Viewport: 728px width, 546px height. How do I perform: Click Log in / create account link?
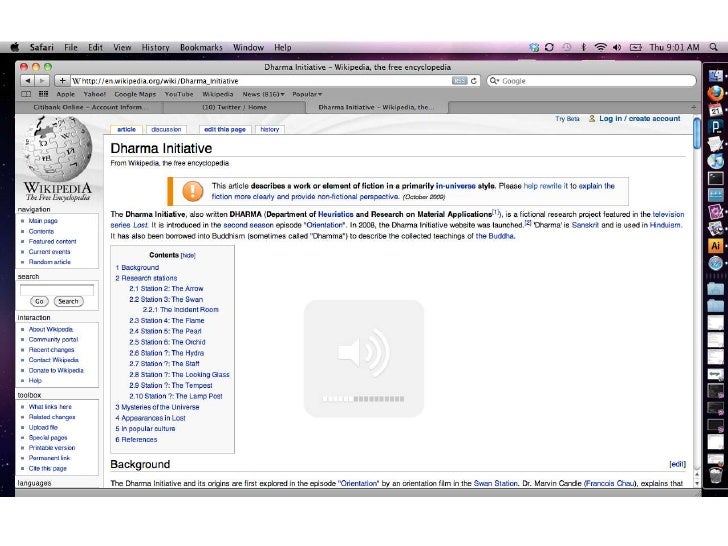coord(639,119)
